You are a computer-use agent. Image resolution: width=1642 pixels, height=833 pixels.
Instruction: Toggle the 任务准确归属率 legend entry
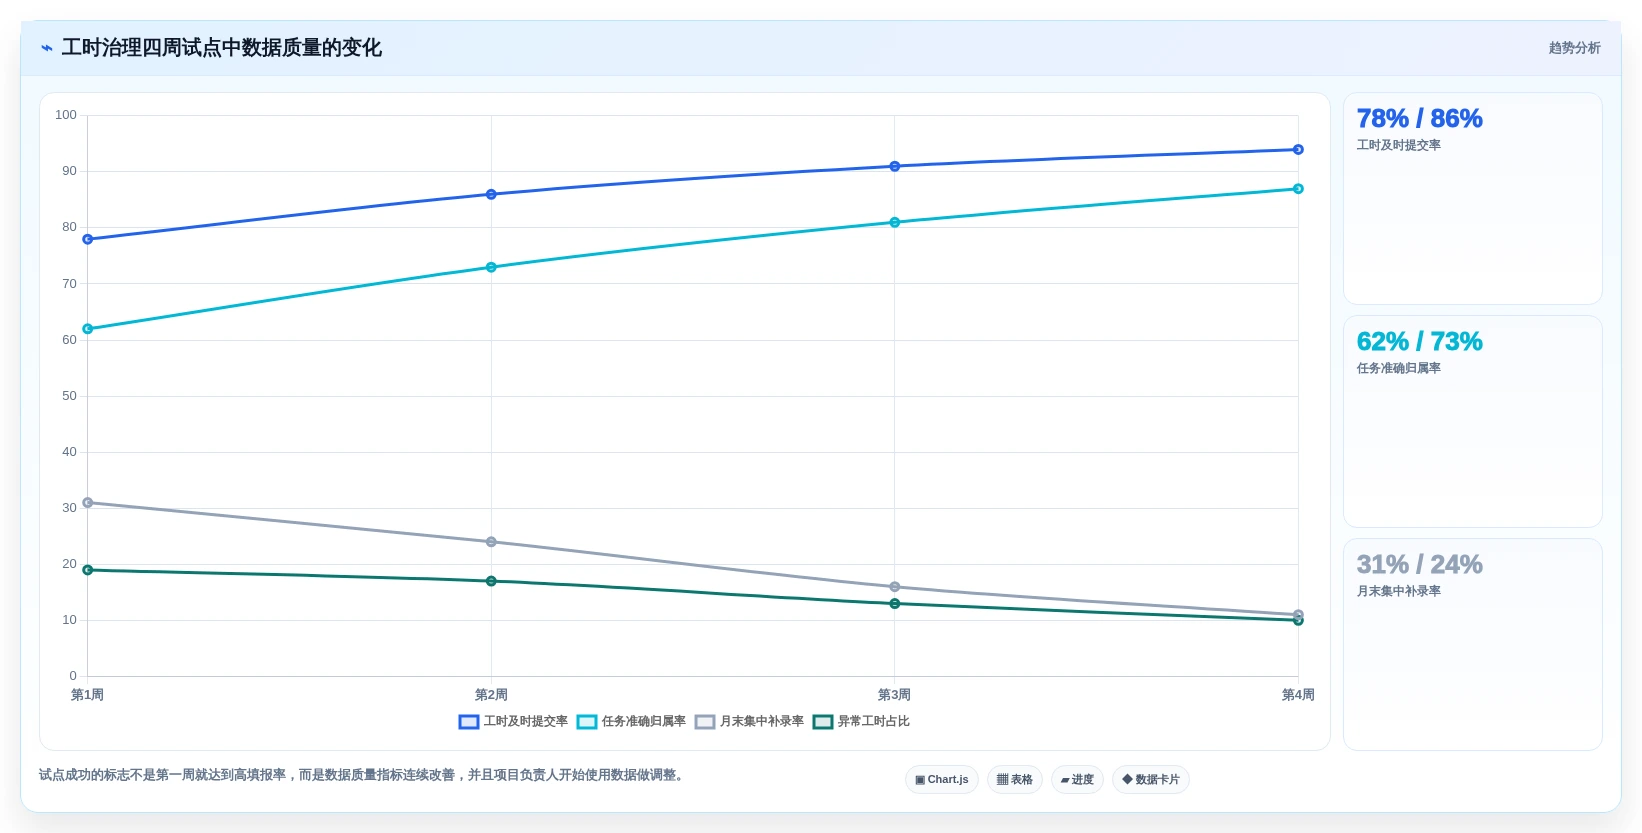click(631, 721)
